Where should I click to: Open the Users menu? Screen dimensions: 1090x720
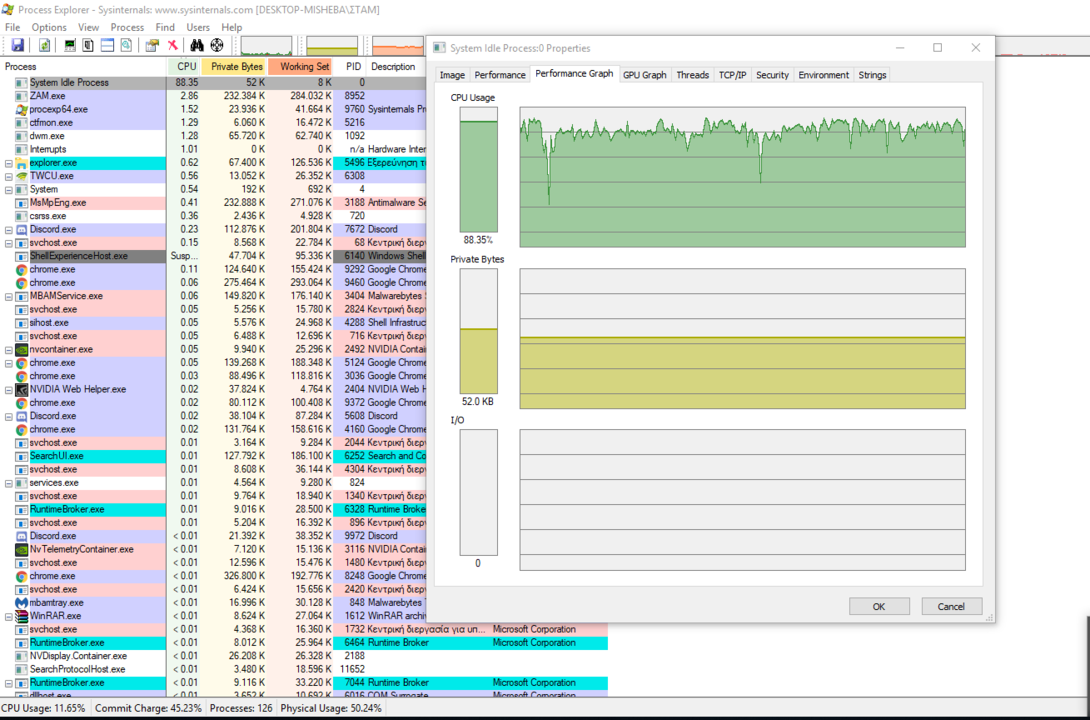pos(198,27)
